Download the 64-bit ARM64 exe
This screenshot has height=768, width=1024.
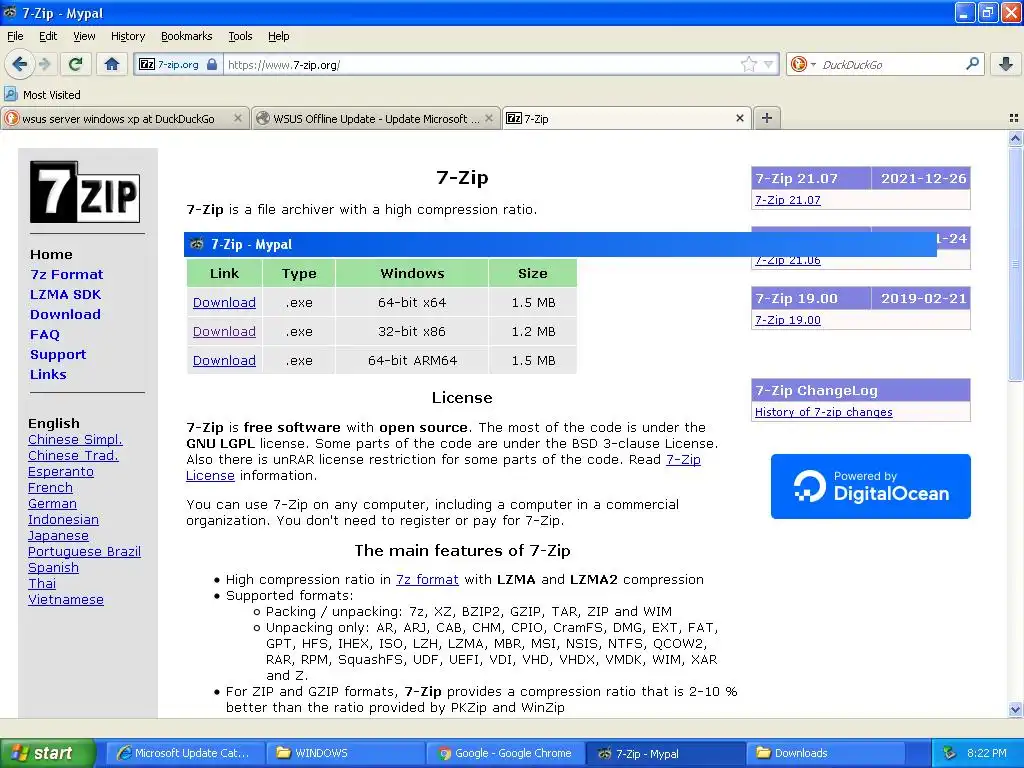click(224, 360)
